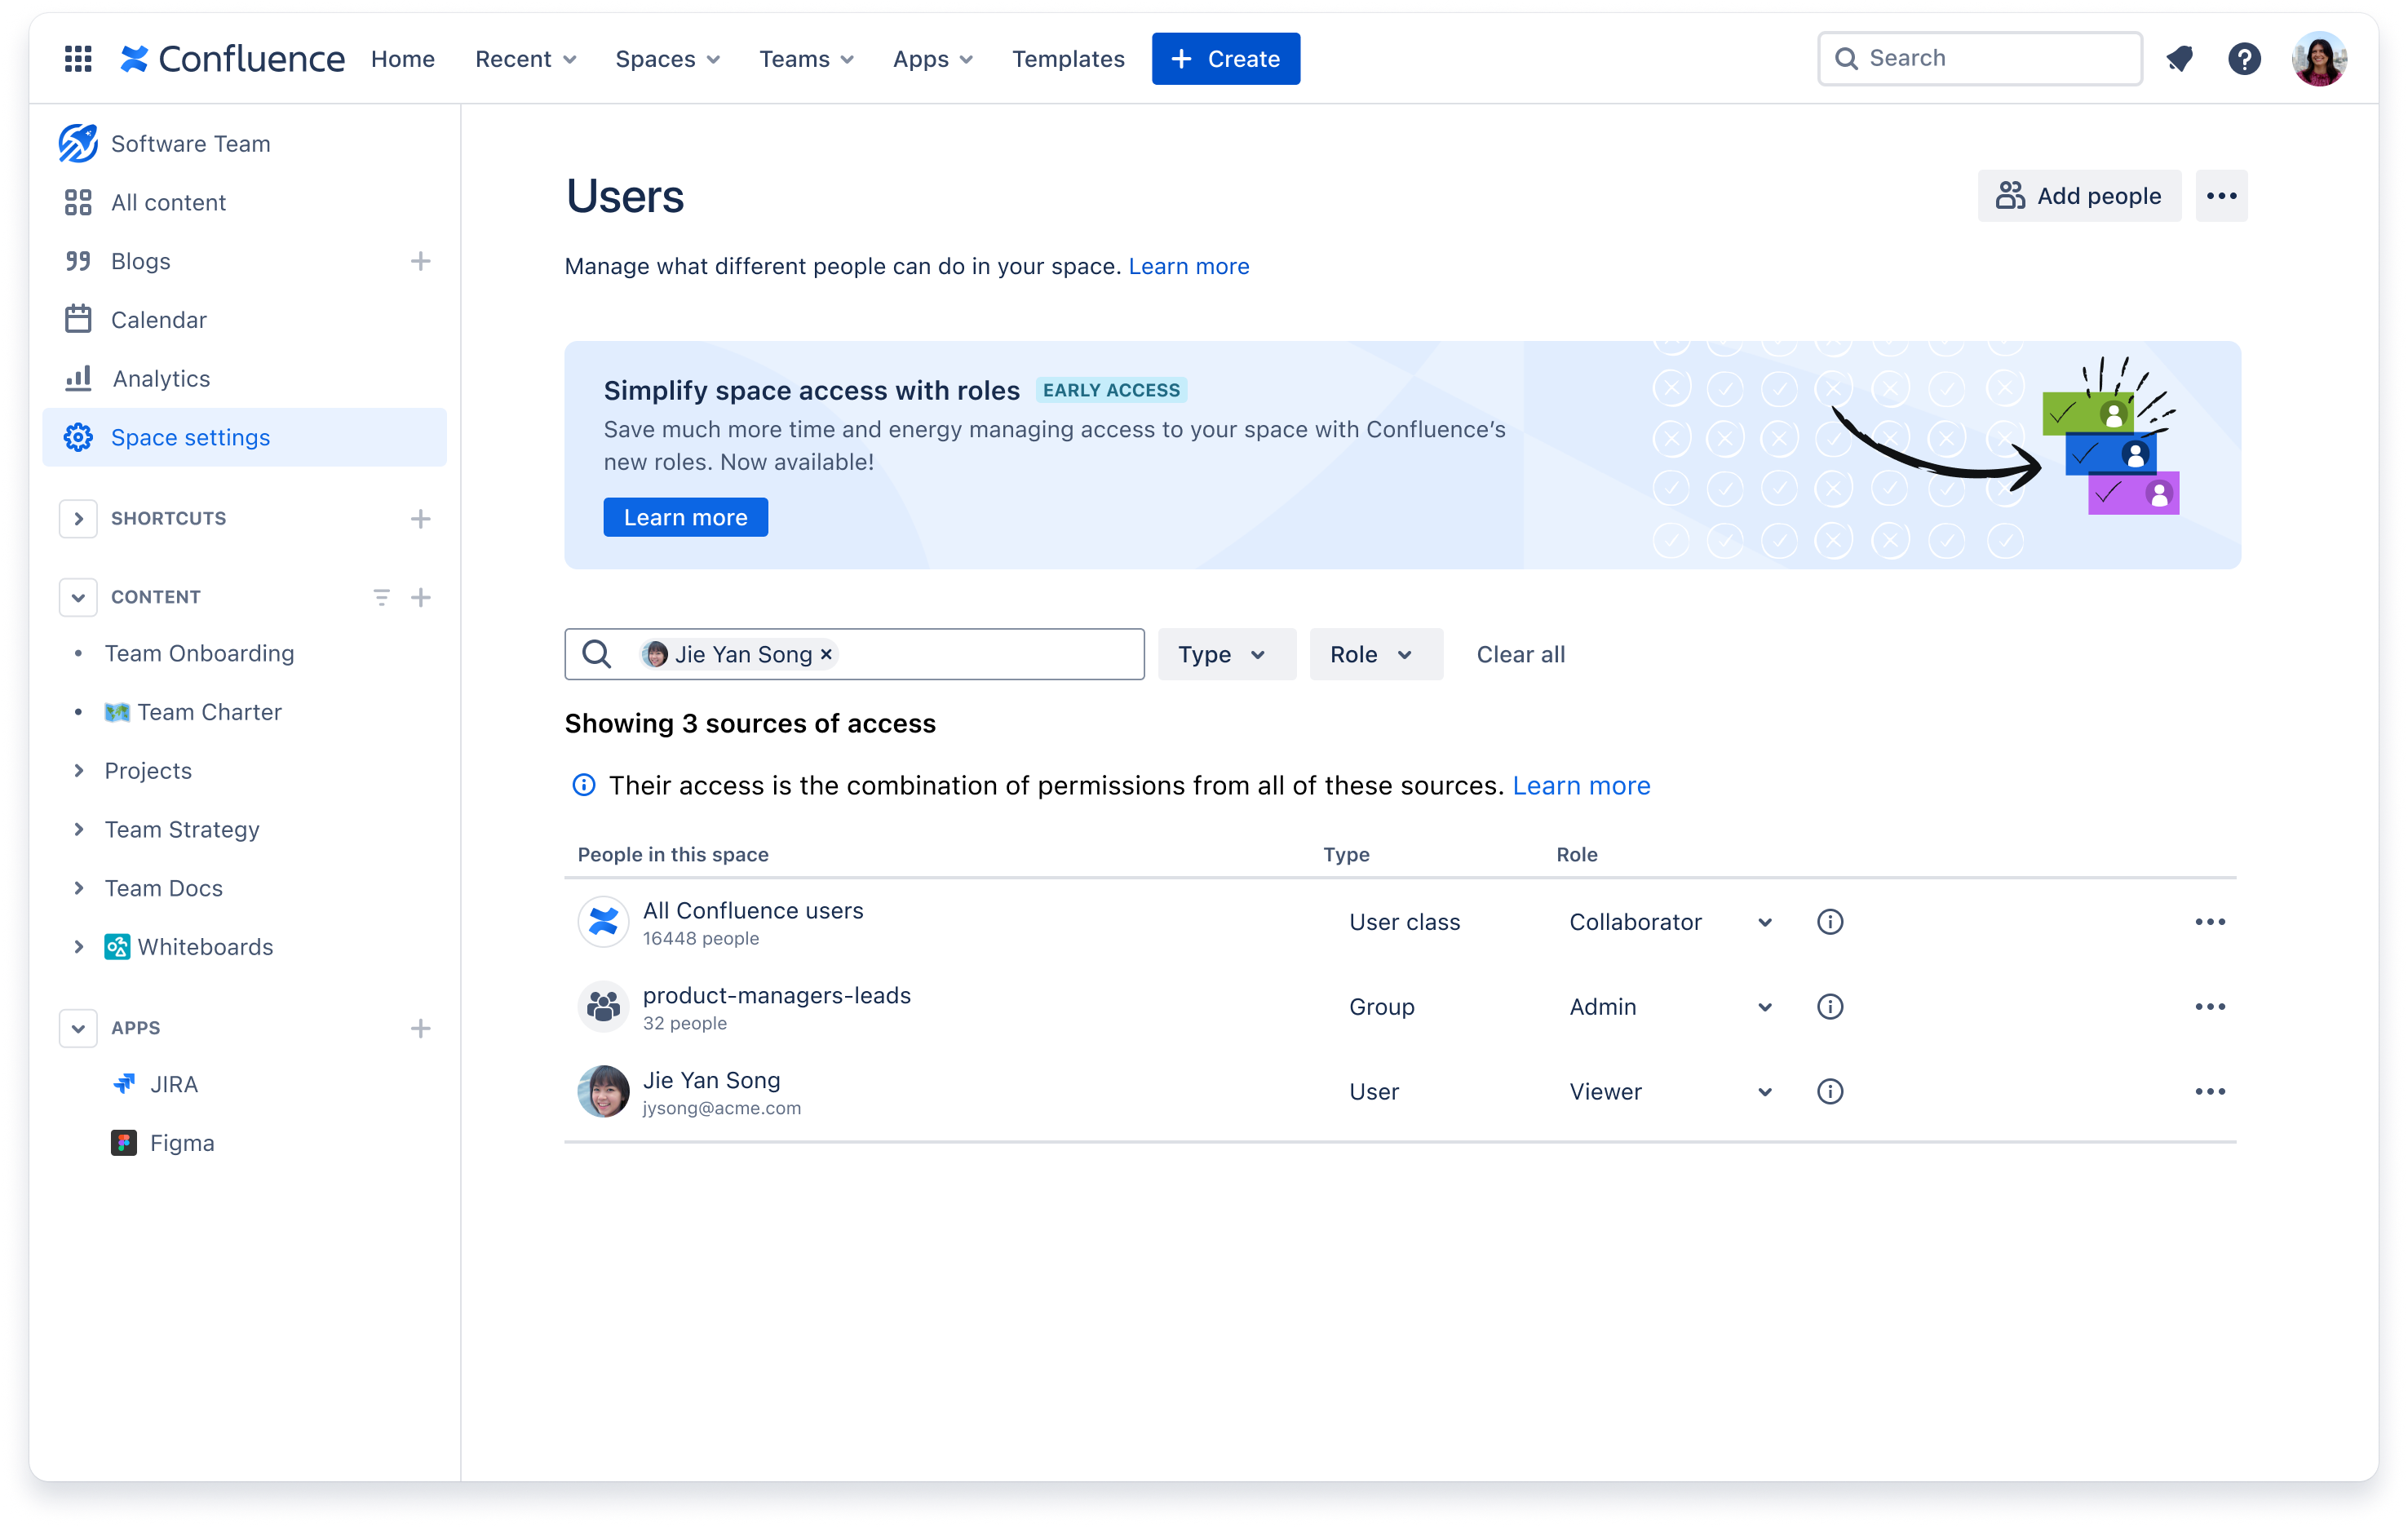Open Figma from the Apps section

182,1142
